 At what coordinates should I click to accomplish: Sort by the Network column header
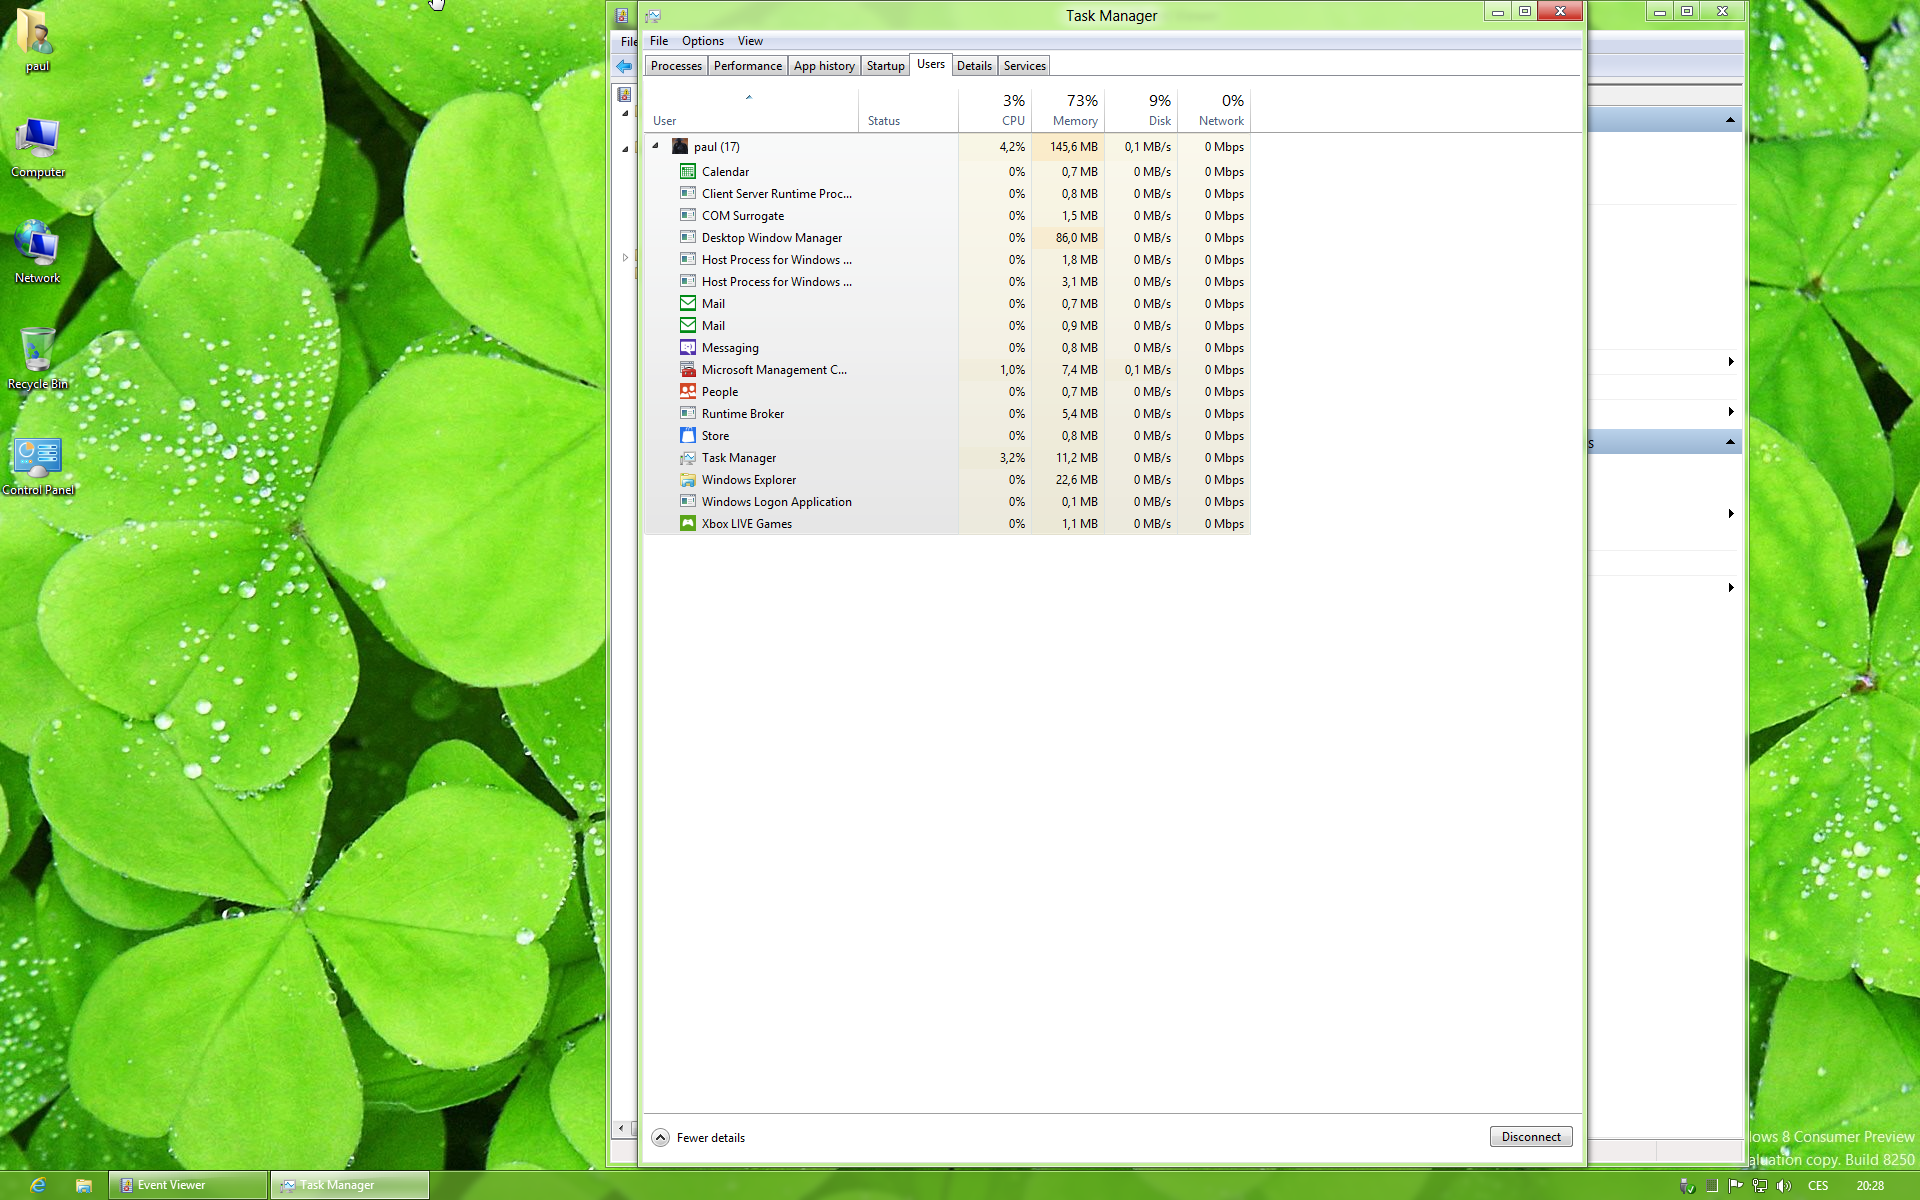click(1214, 110)
